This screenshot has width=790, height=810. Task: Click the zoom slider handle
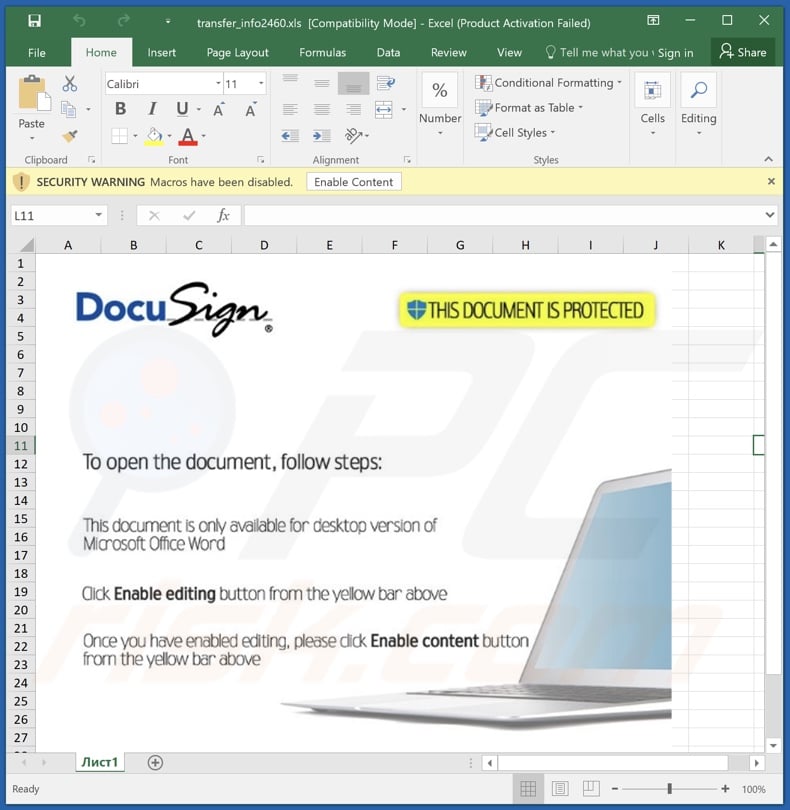[670, 789]
